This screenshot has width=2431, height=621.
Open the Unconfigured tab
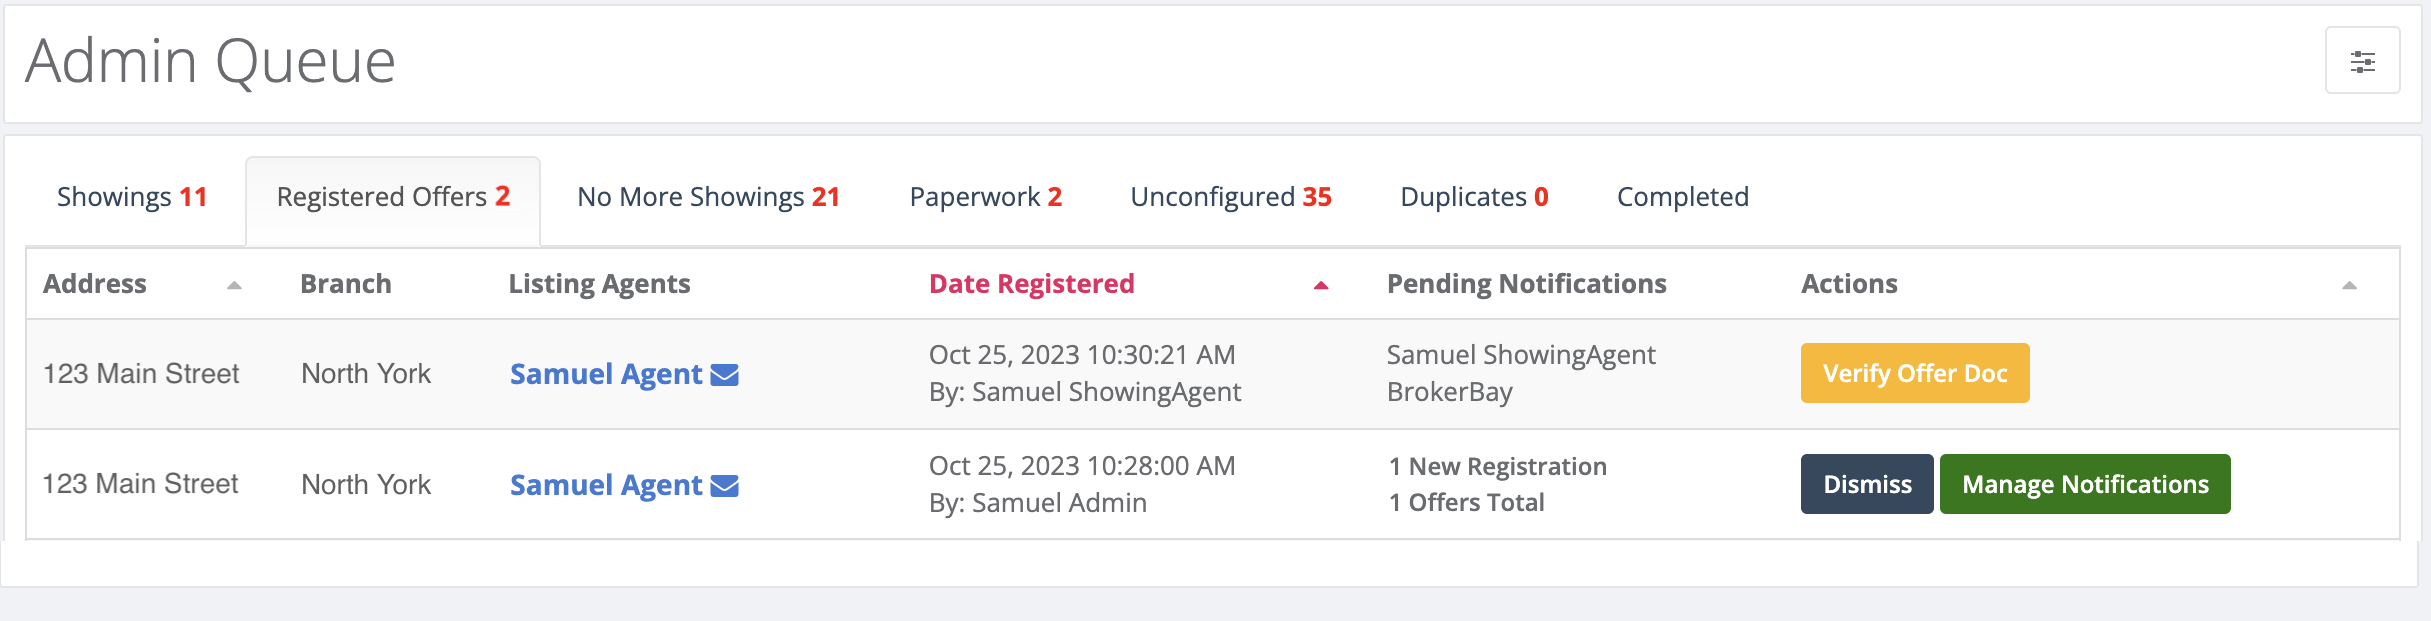pos(1231,197)
